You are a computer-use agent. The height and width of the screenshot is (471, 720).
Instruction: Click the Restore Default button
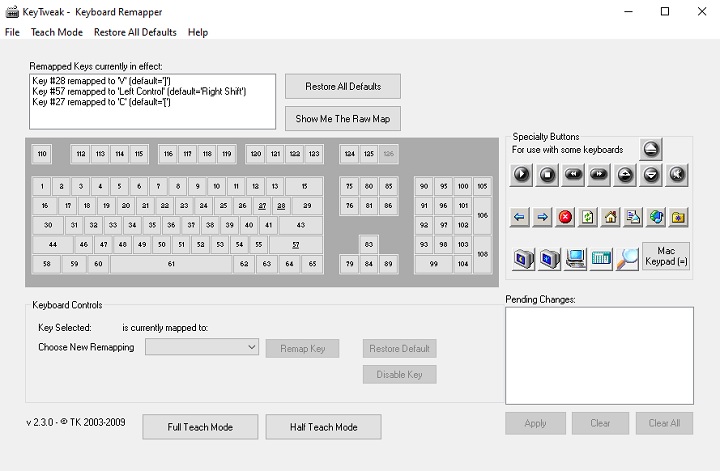[399, 348]
